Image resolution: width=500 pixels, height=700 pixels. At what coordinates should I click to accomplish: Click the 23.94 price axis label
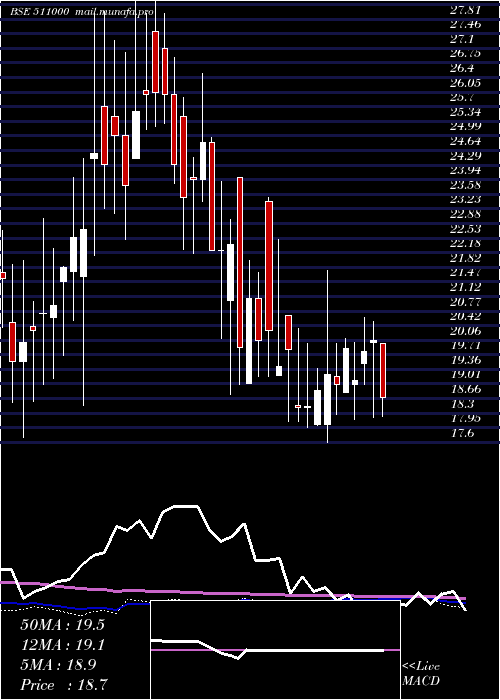tap(465, 170)
